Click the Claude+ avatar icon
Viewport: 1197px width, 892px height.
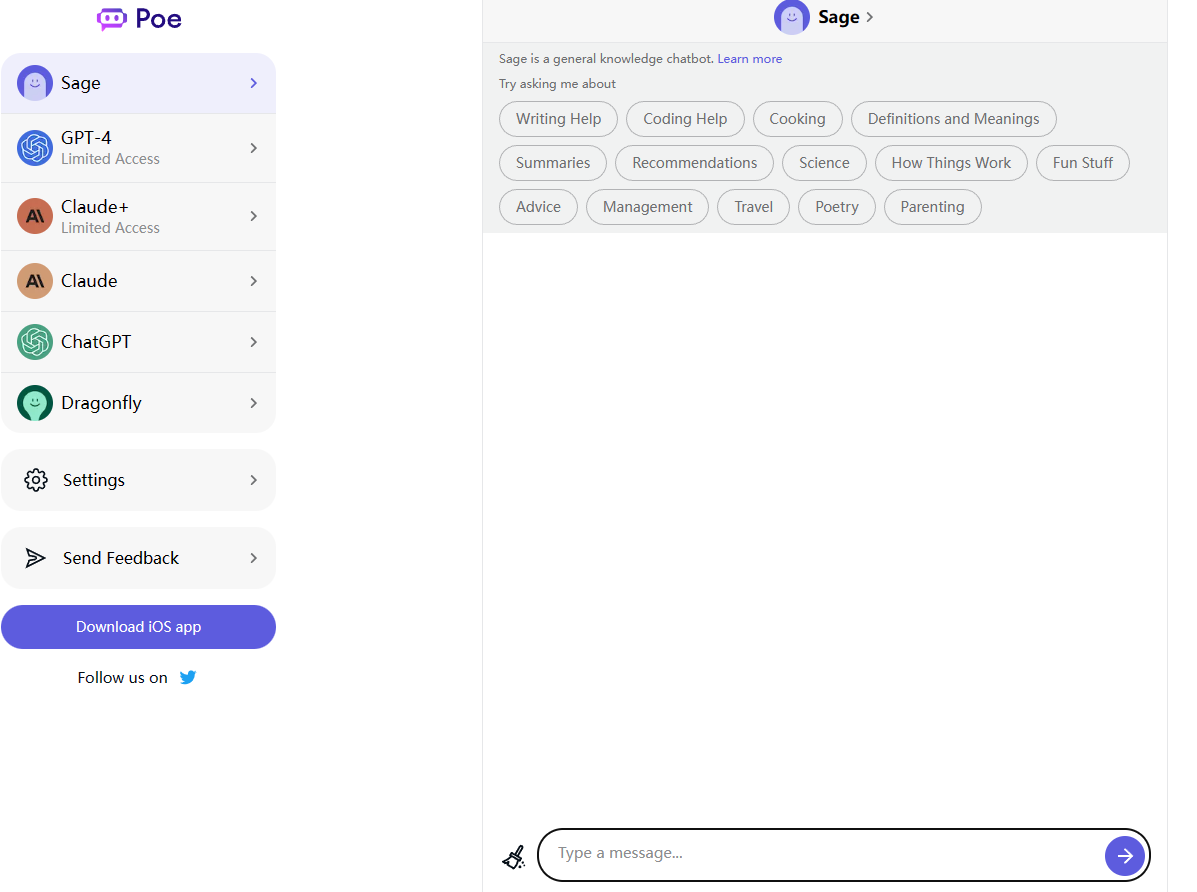pyautogui.click(x=35, y=216)
